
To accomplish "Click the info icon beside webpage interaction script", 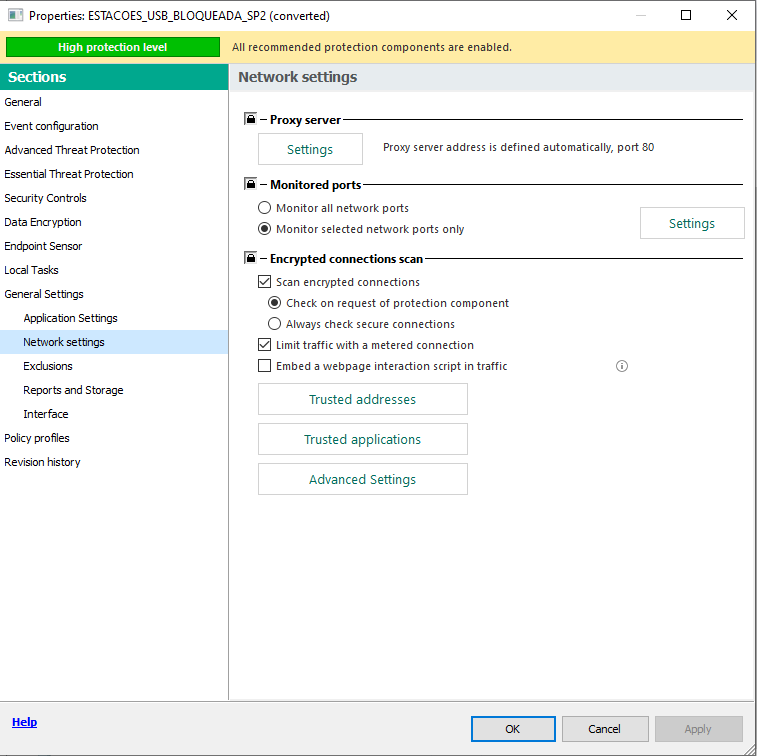I will tap(622, 366).
